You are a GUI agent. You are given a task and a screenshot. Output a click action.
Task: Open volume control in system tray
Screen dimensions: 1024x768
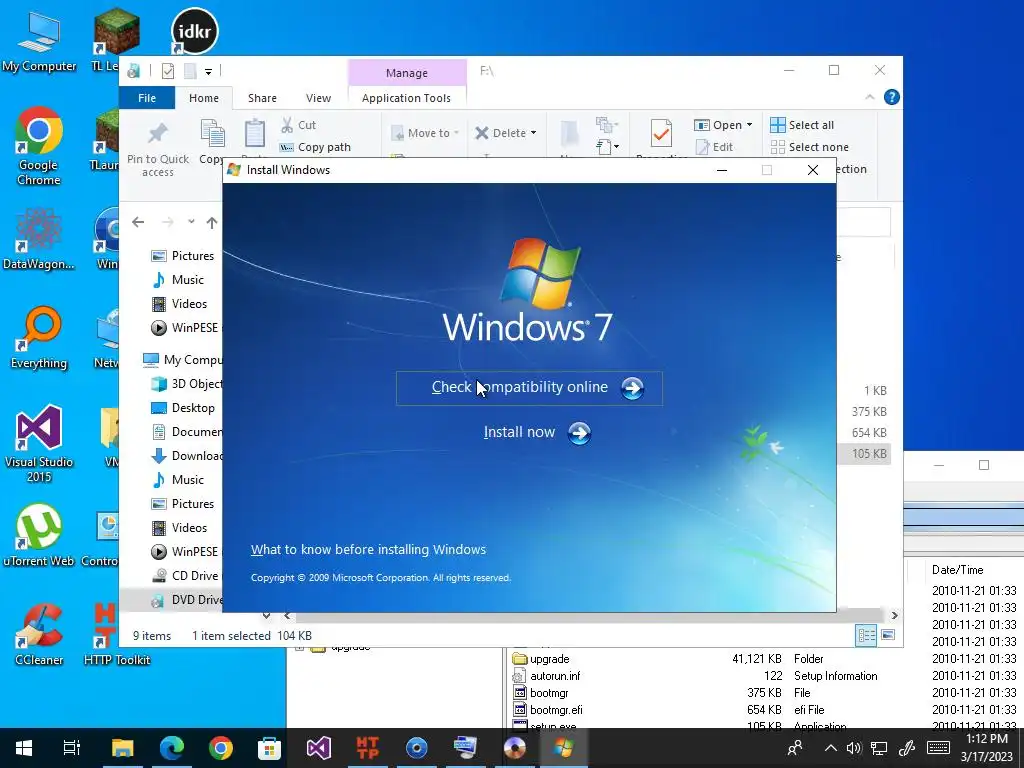(x=854, y=748)
